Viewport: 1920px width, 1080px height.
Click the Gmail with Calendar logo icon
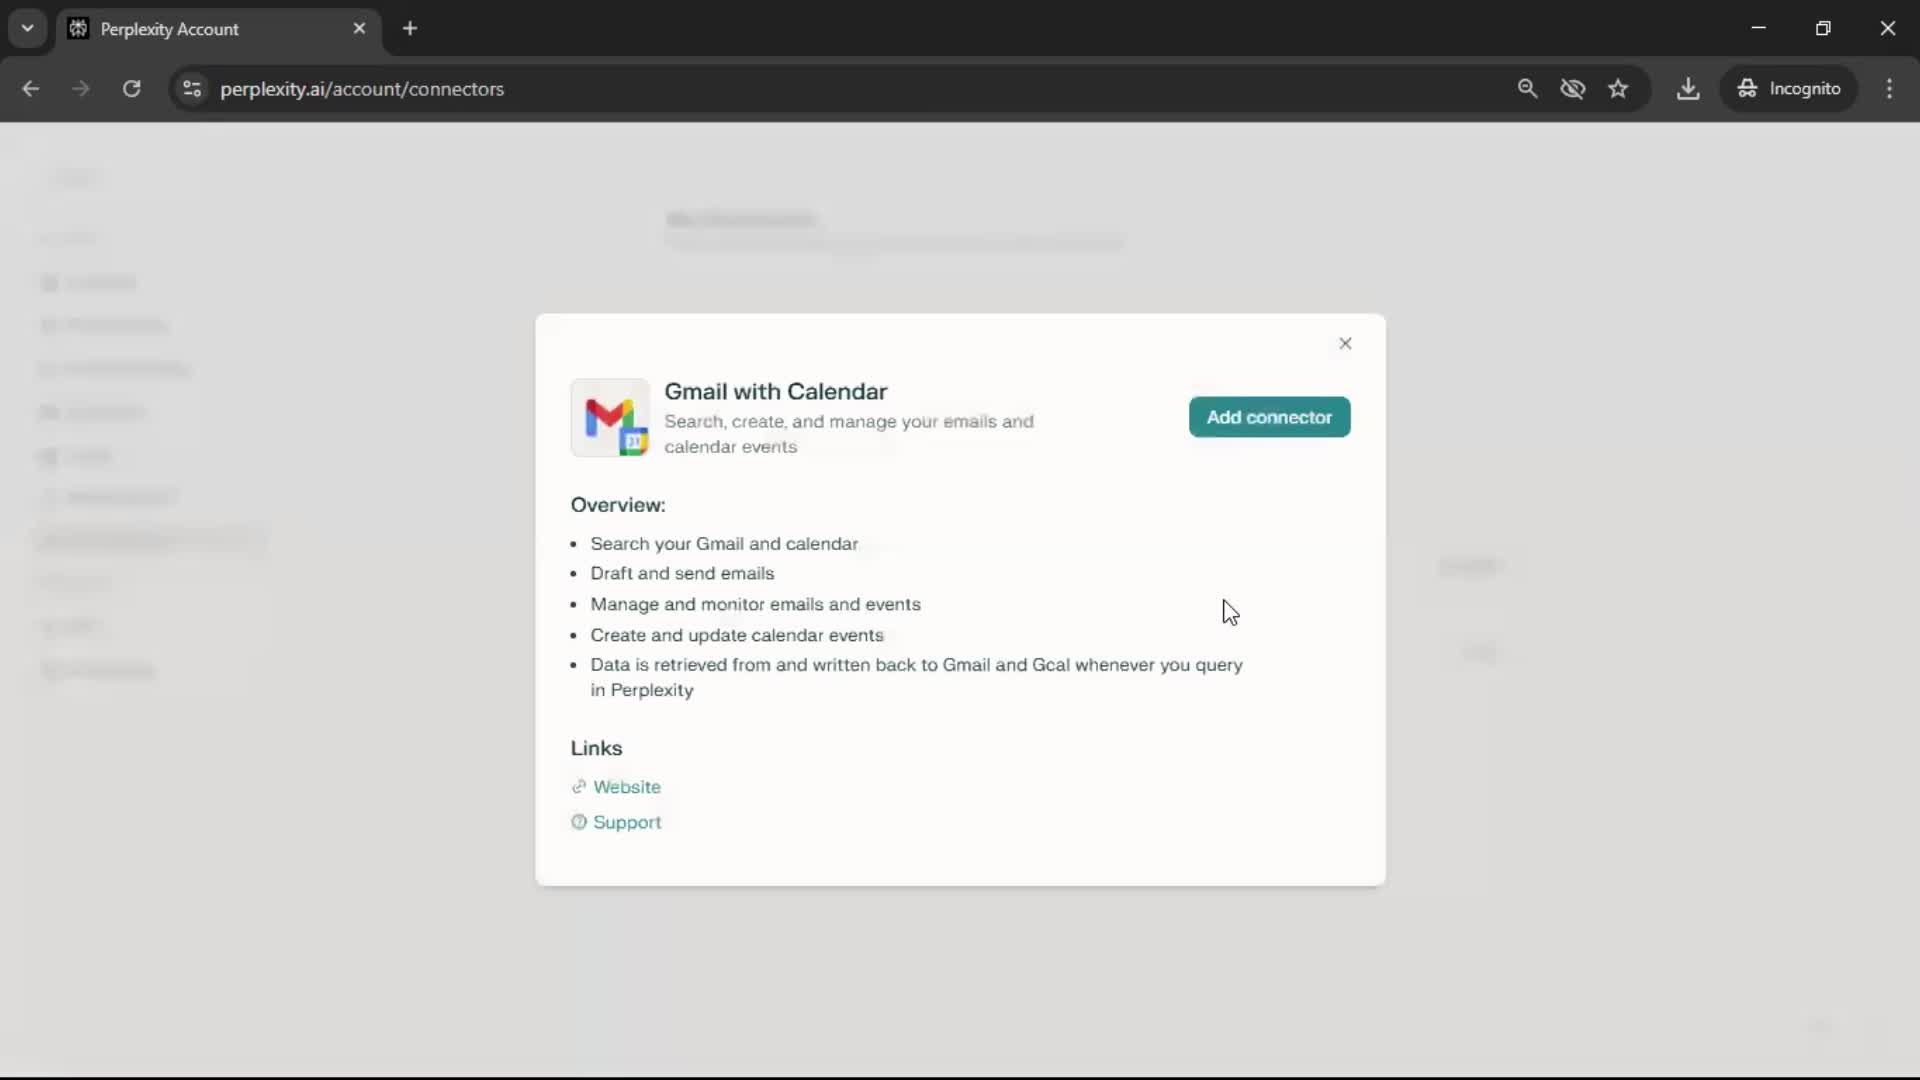610,418
